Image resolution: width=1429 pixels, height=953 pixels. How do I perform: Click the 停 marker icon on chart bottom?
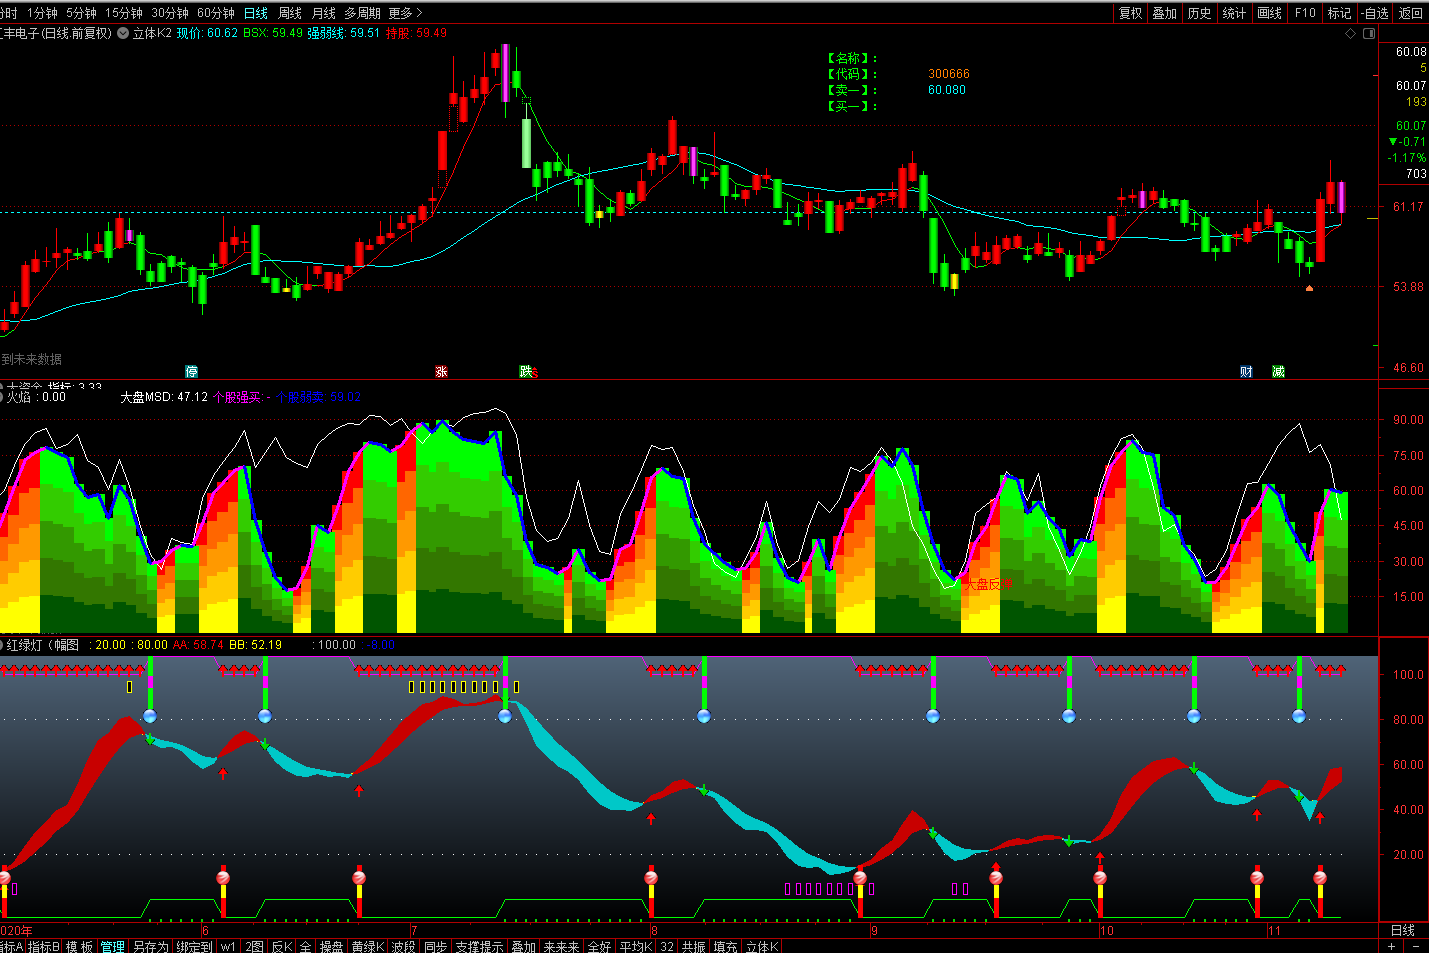pos(191,372)
